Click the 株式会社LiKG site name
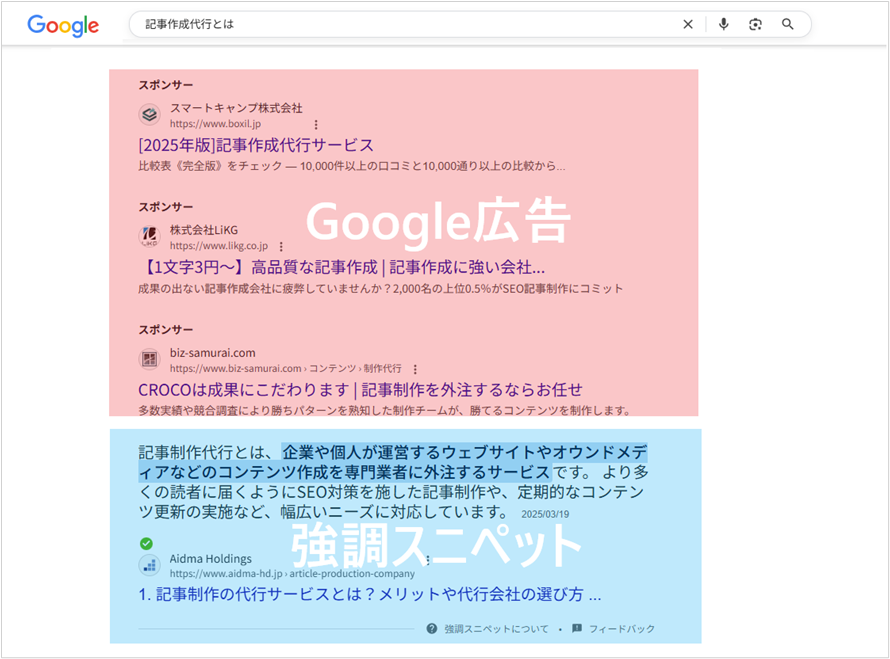This screenshot has height=659, width=890. pos(204,230)
